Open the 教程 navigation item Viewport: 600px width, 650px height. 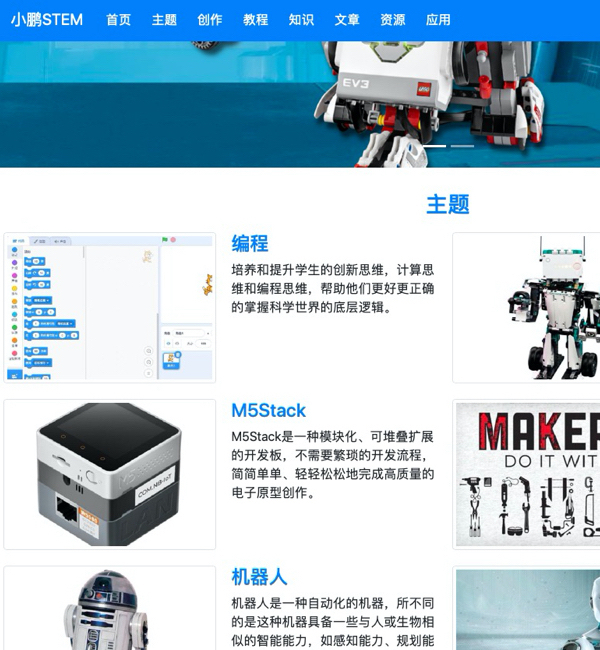(x=255, y=19)
